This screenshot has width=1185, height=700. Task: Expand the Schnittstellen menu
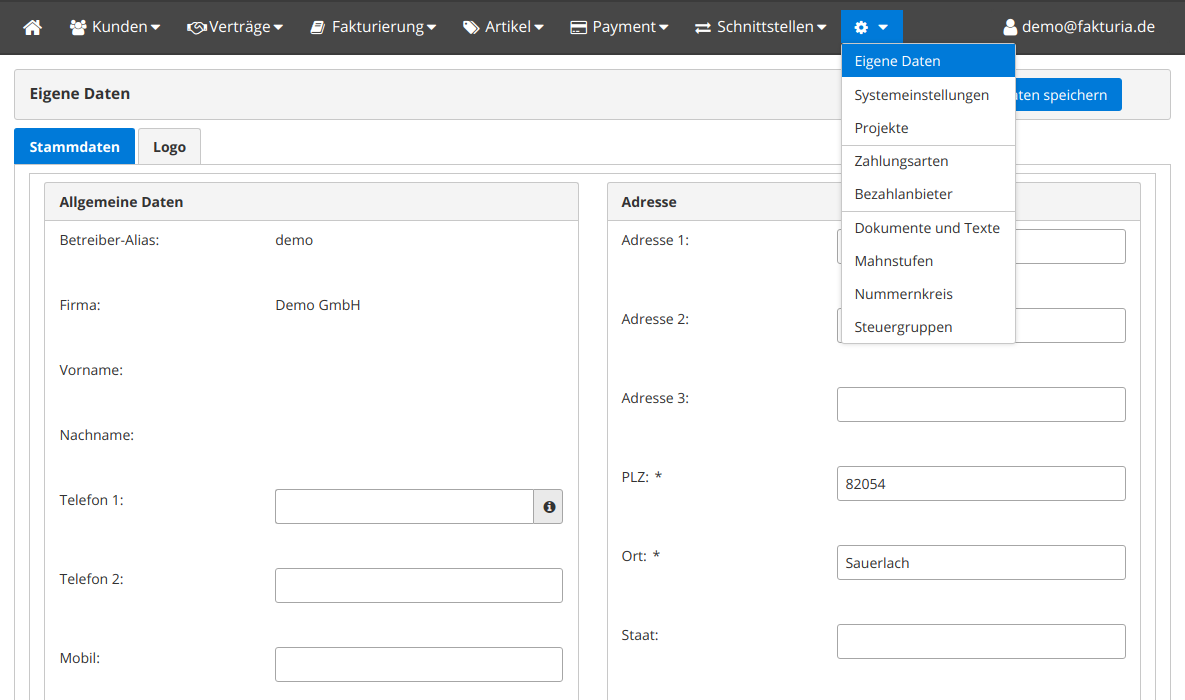point(761,28)
